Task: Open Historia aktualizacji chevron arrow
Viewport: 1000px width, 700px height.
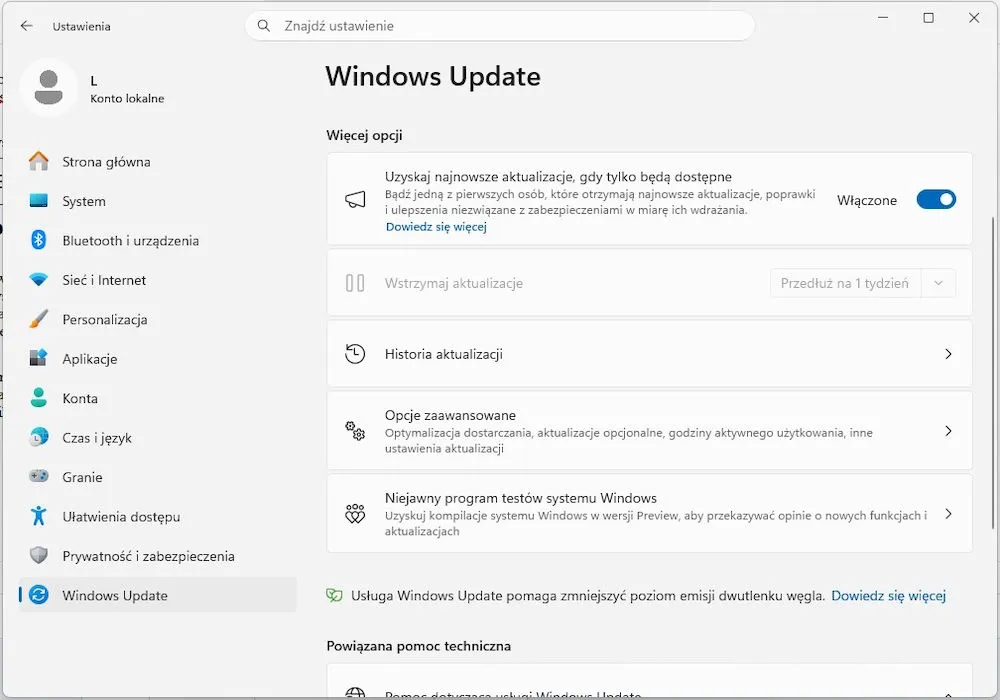Action: 948,354
